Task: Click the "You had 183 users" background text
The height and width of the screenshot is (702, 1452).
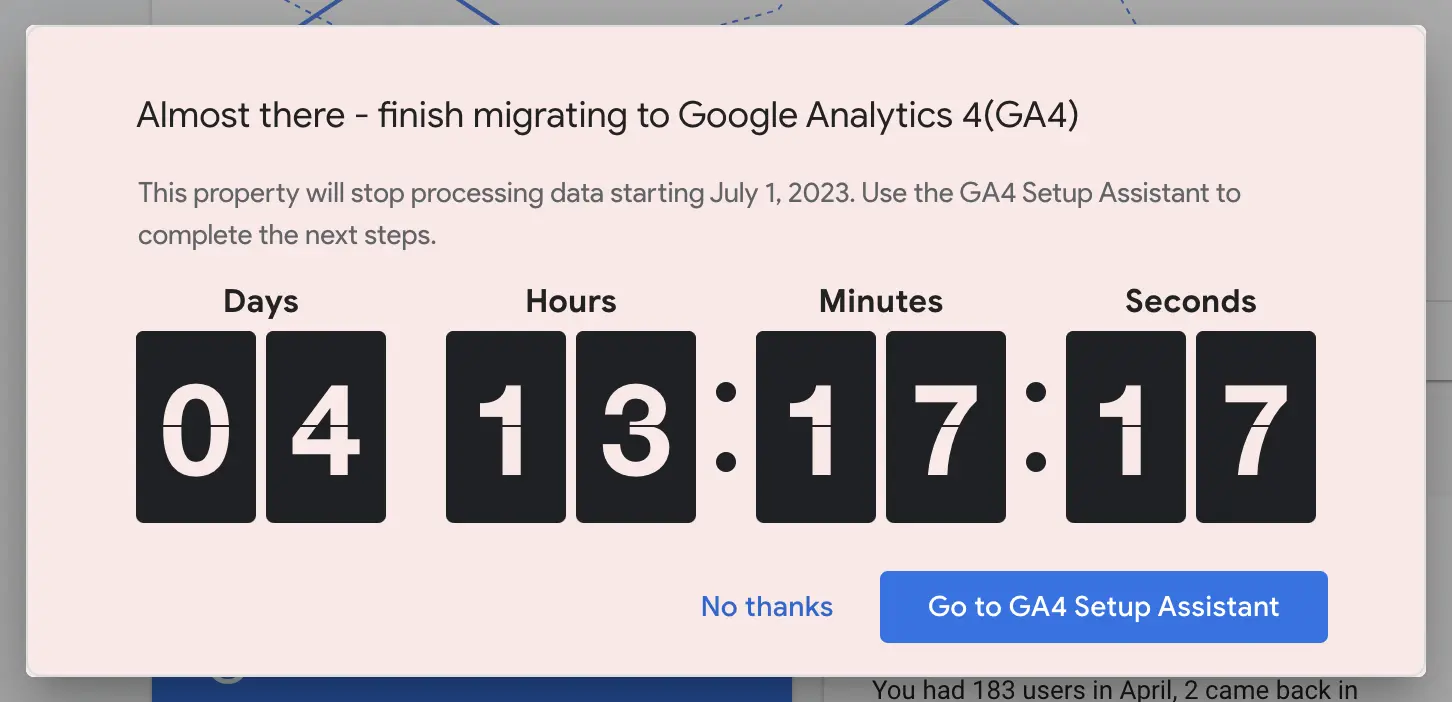Action: pyautogui.click(x=1114, y=690)
